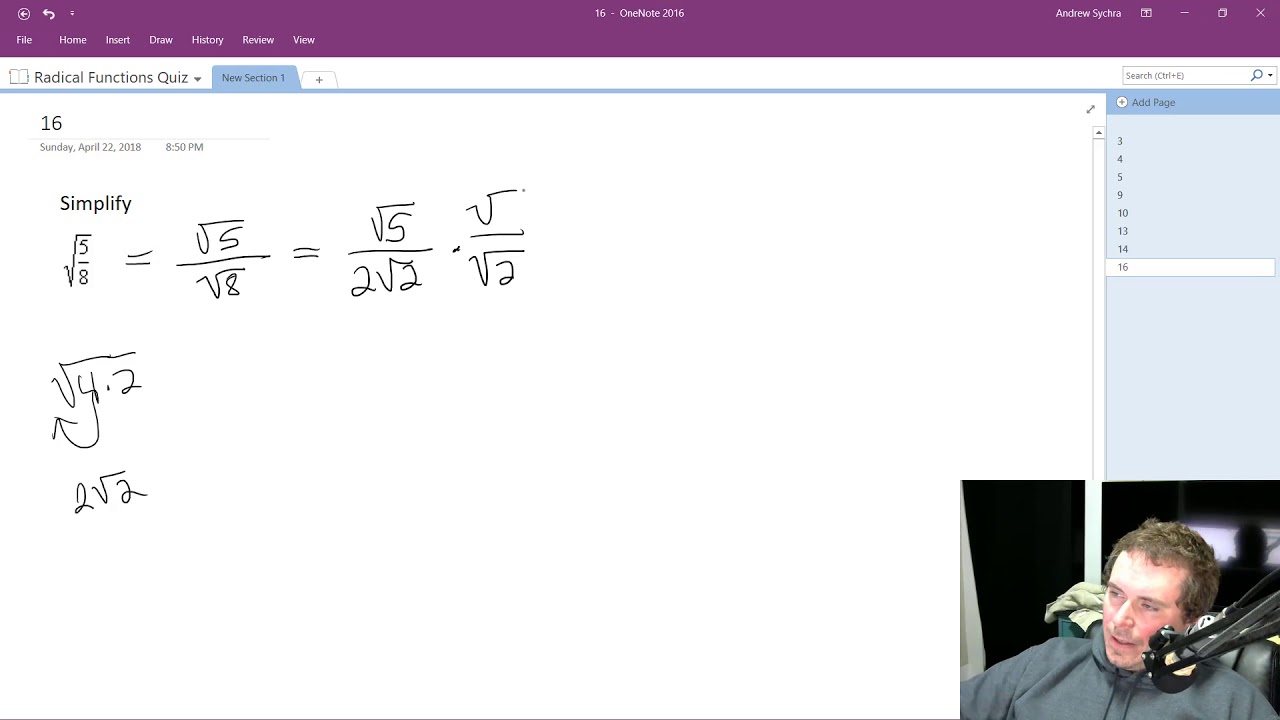The height and width of the screenshot is (720, 1280).
Task: Click the Back arrow icon in title bar
Action: click(x=24, y=13)
